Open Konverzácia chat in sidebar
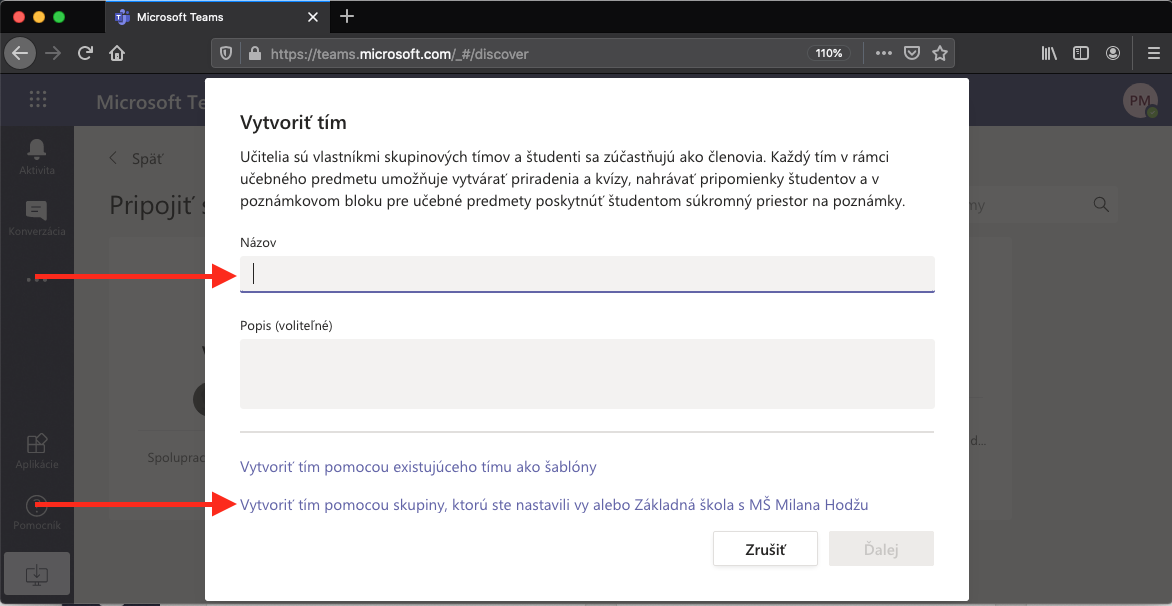The width and height of the screenshot is (1172, 606). pos(37,212)
